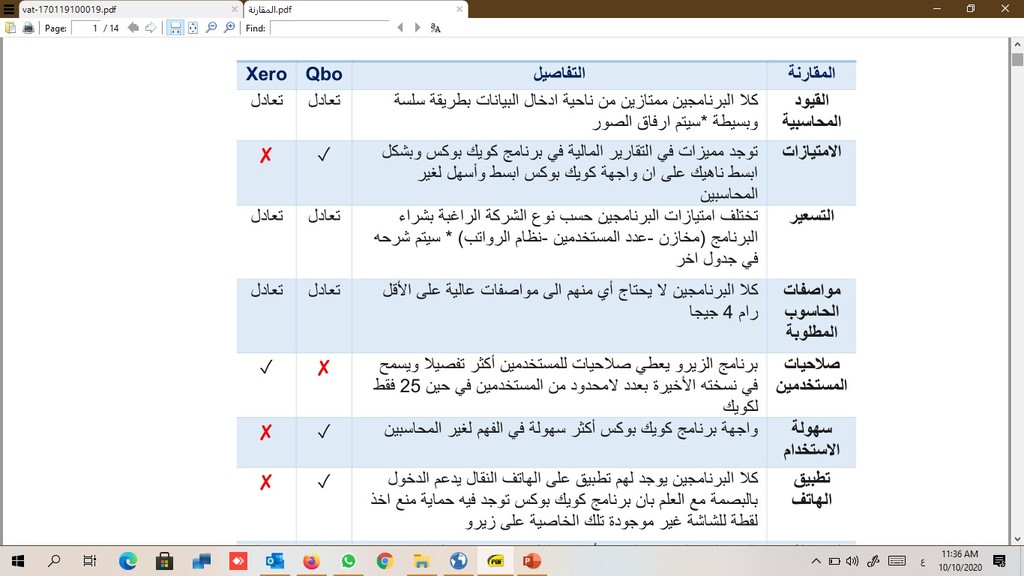Click the Find text box

click(330, 28)
